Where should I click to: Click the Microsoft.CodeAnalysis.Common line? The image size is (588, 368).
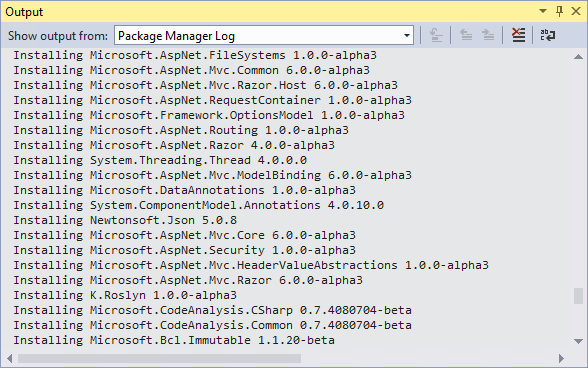point(213,325)
